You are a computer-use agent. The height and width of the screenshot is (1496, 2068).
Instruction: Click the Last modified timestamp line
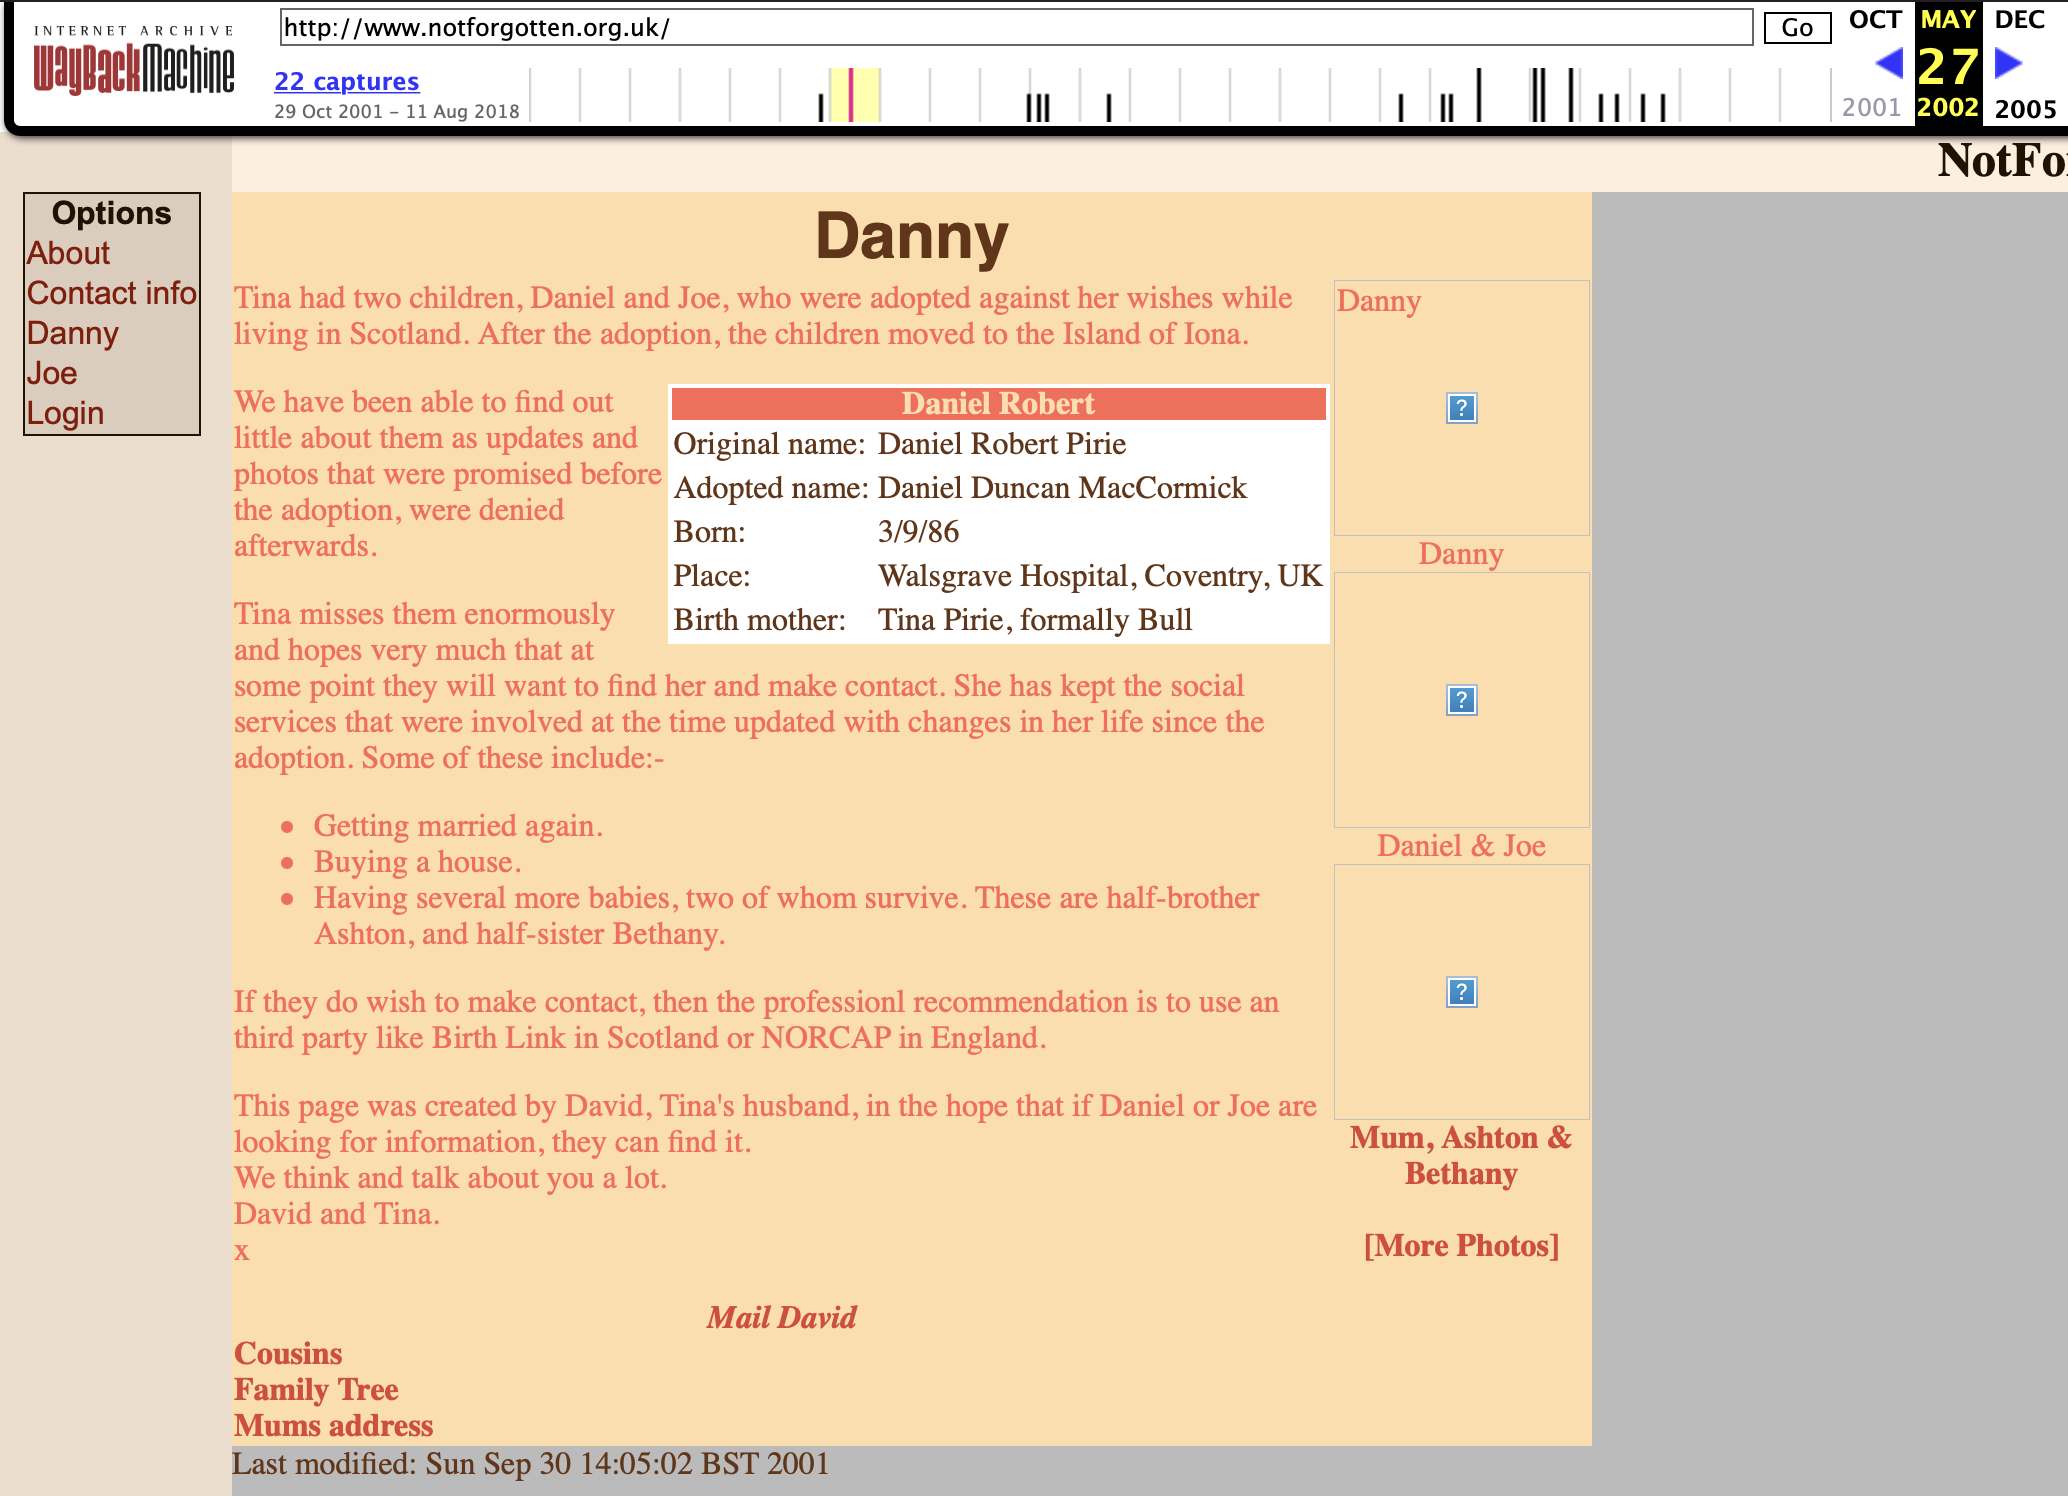pyautogui.click(x=530, y=1463)
